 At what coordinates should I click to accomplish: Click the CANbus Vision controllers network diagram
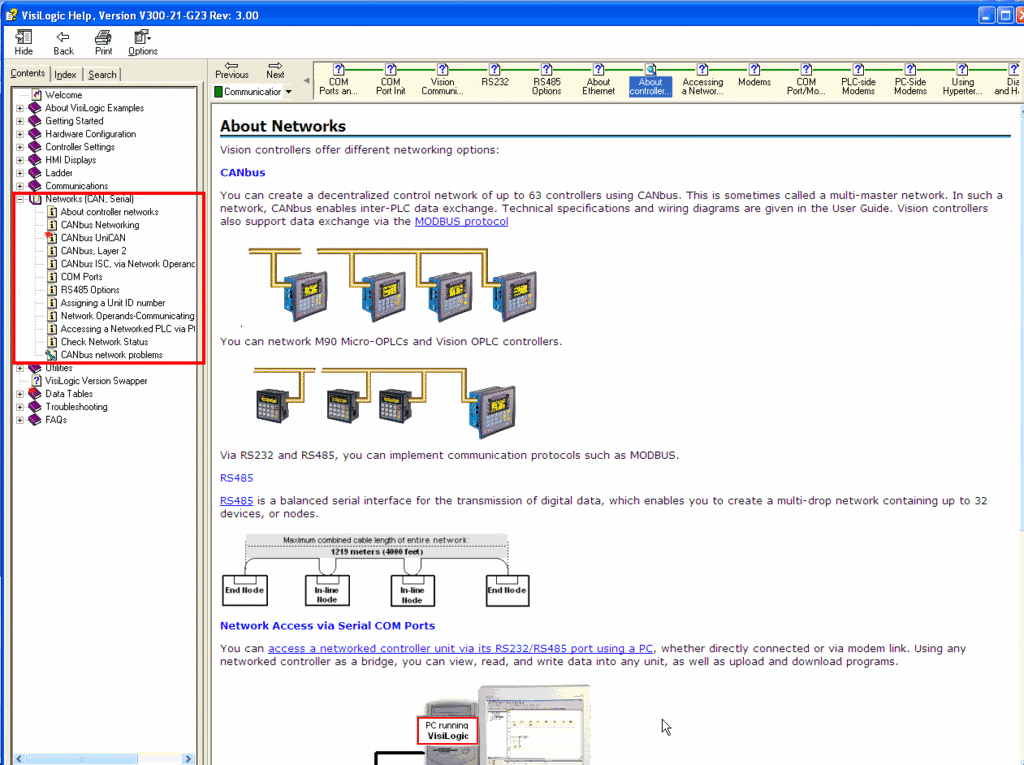[x=392, y=285]
